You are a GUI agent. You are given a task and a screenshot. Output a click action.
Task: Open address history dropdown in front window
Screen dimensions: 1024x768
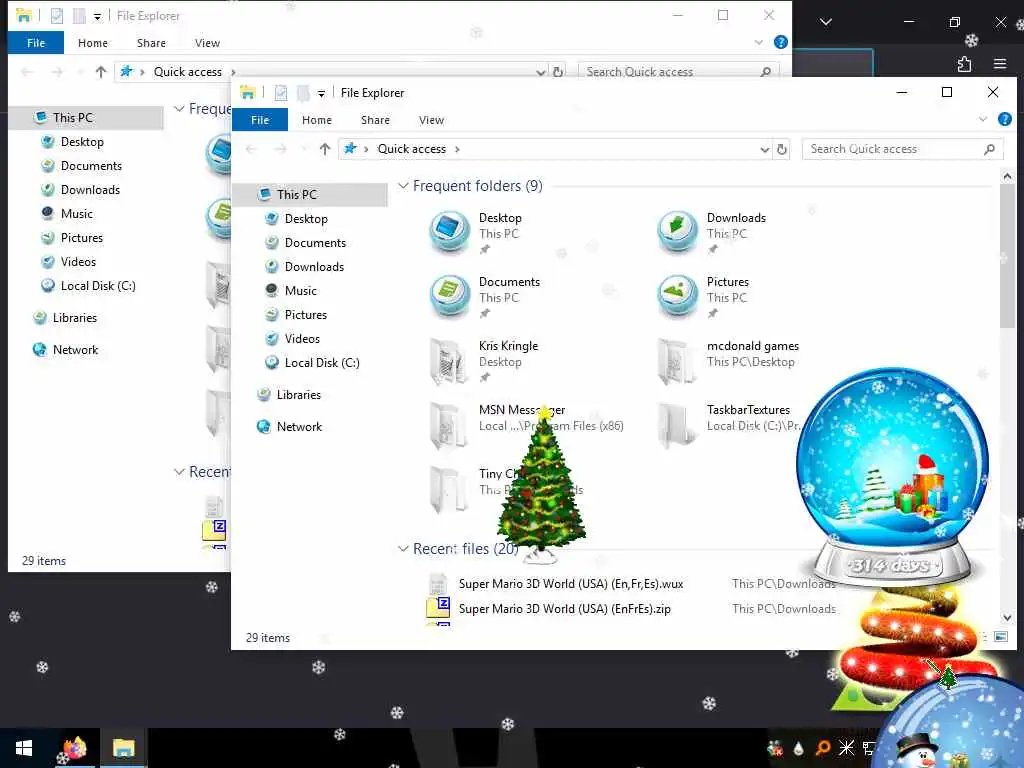(x=764, y=150)
